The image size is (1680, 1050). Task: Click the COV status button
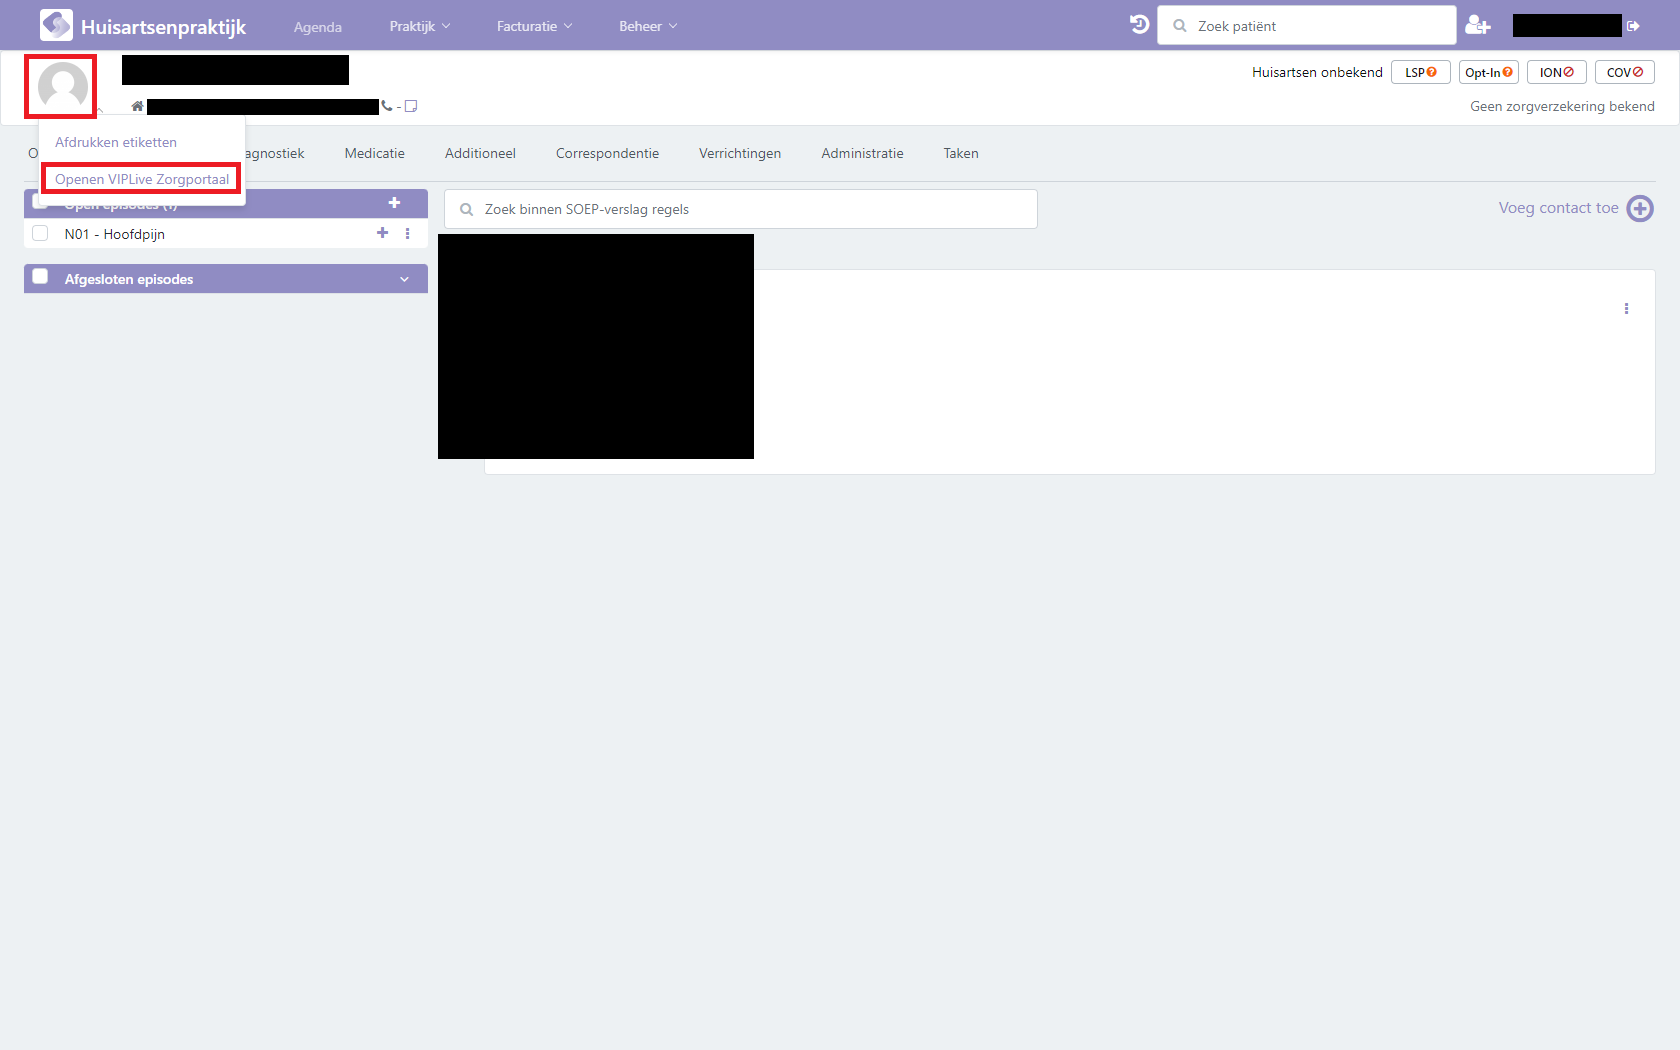(1624, 72)
